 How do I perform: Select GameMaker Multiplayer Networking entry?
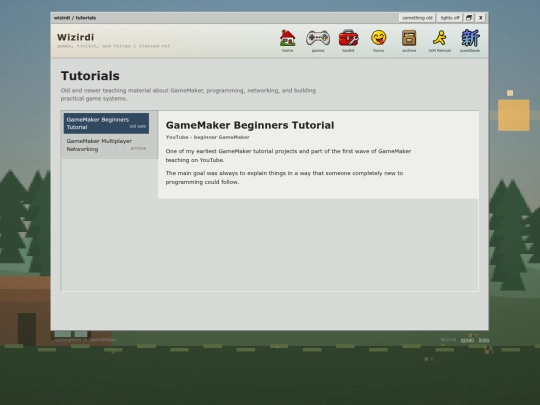tap(106, 145)
